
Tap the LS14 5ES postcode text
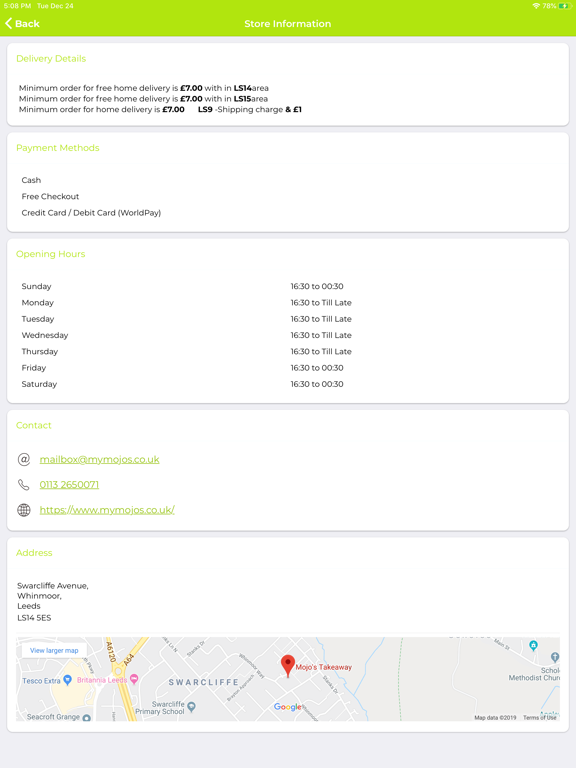(x=34, y=618)
